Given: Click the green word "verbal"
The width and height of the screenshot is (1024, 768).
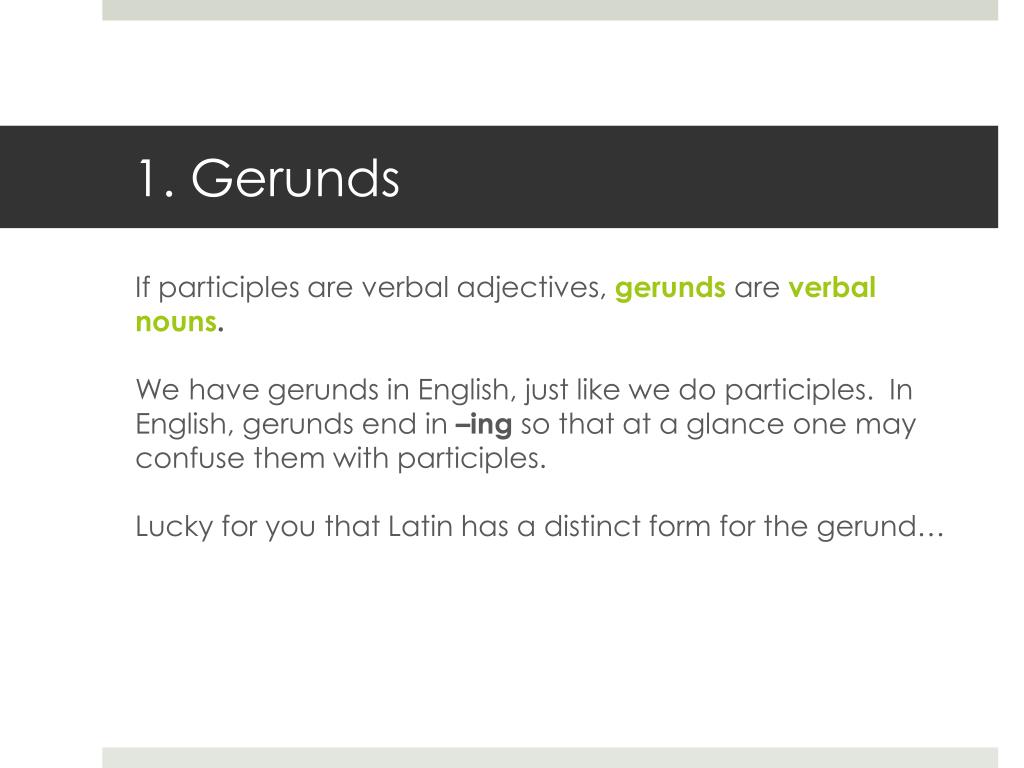Looking at the screenshot, I should (x=832, y=287).
